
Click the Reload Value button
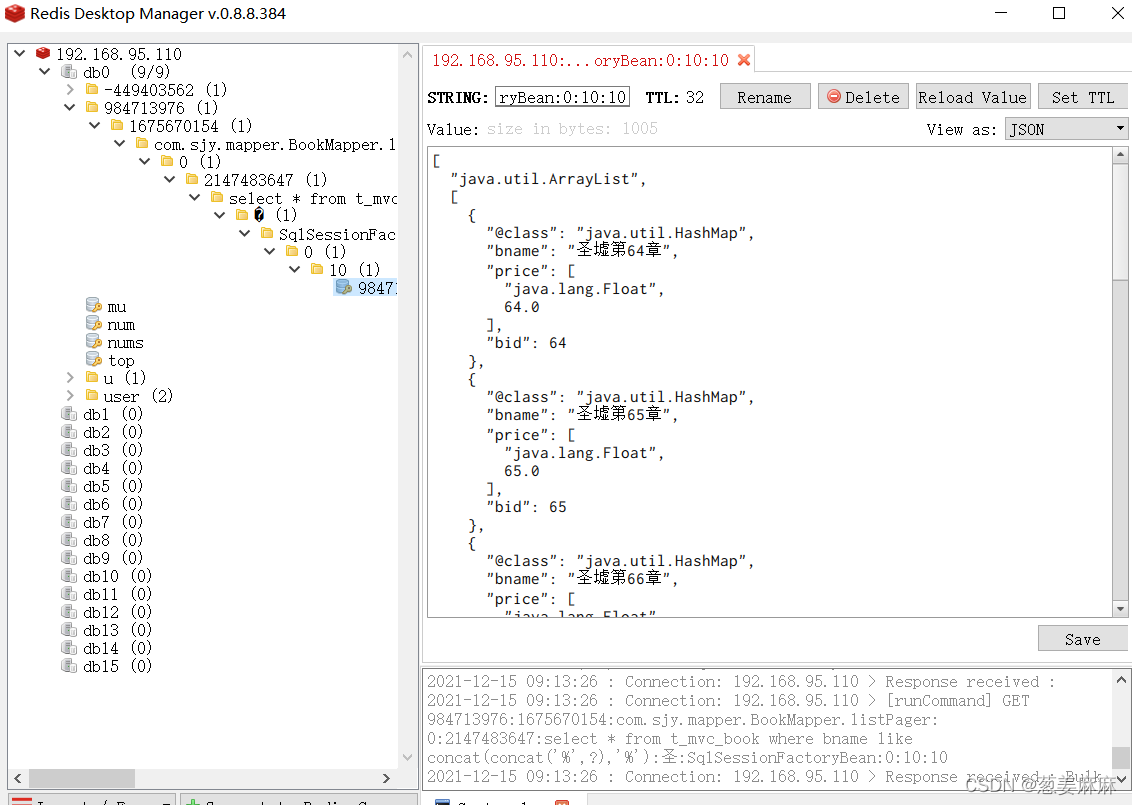click(973, 97)
